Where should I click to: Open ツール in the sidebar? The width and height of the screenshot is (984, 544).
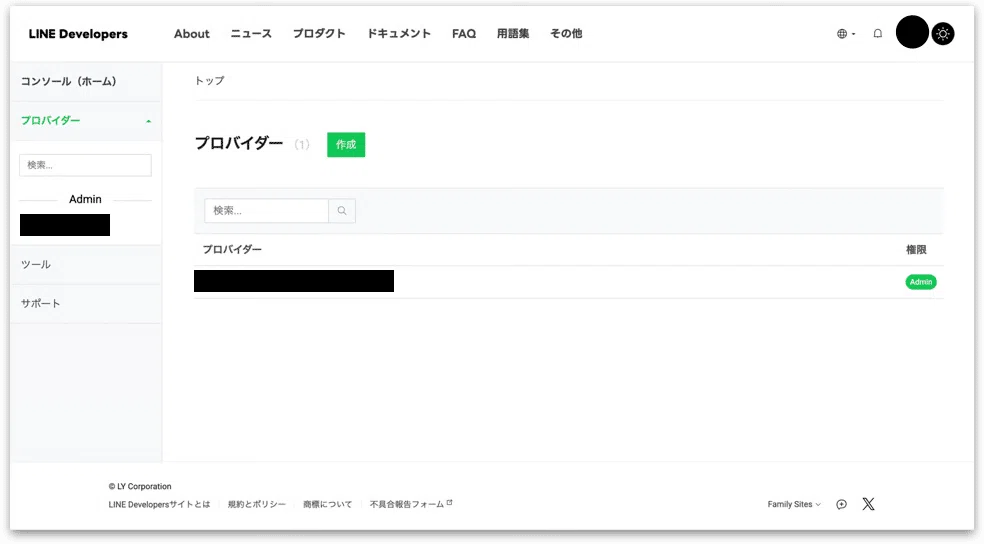point(86,265)
